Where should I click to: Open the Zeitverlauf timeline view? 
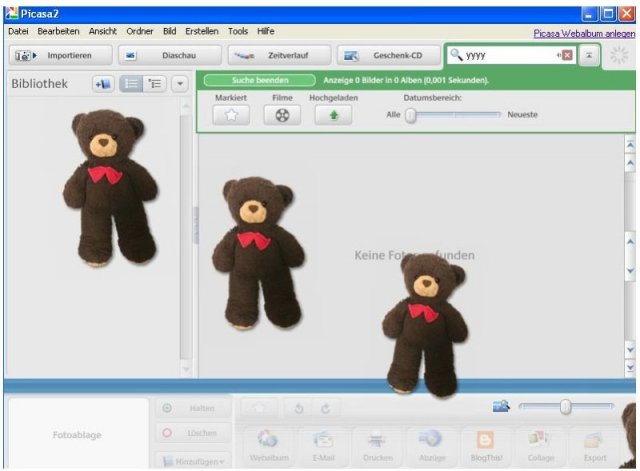pyautogui.click(x=277, y=56)
